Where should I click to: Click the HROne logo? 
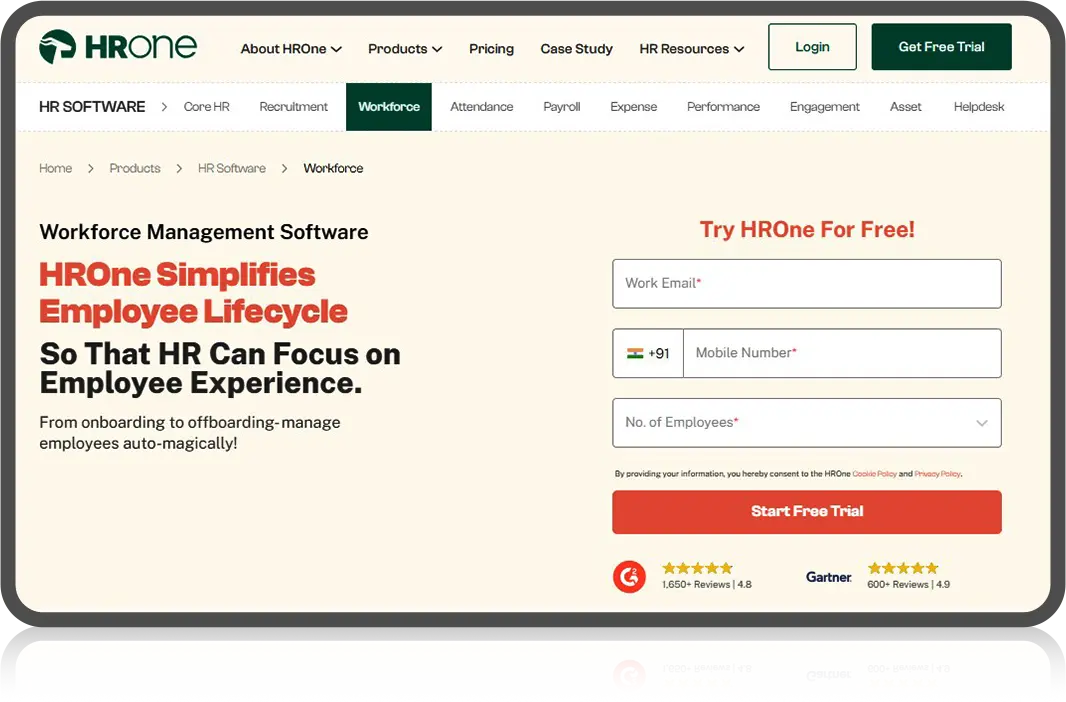click(x=117, y=45)
